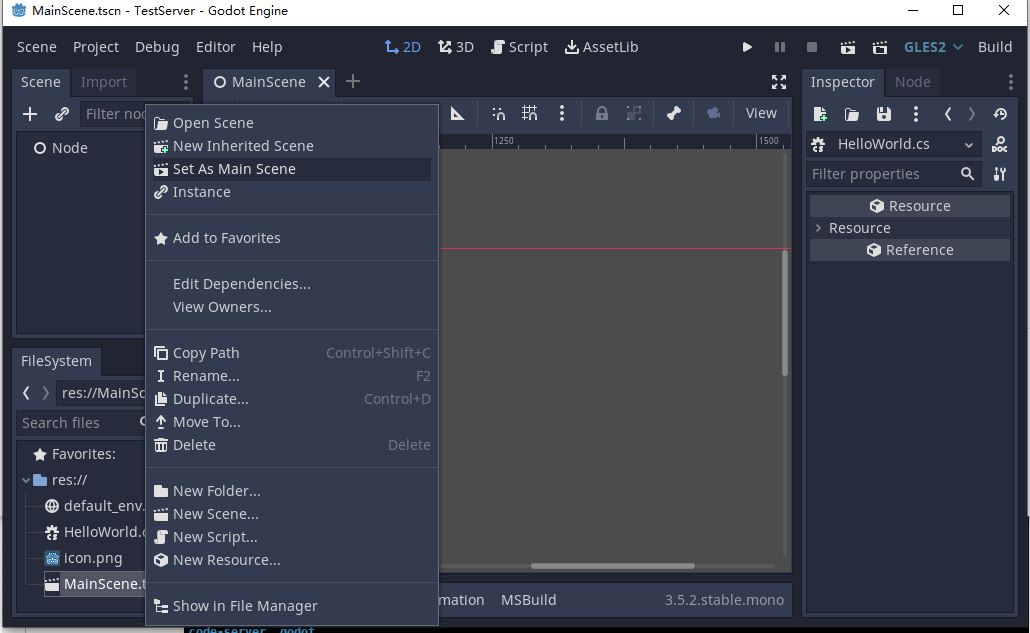Play the edited scene
Viewport: 1030px width, 633px height.
[847, 47]
